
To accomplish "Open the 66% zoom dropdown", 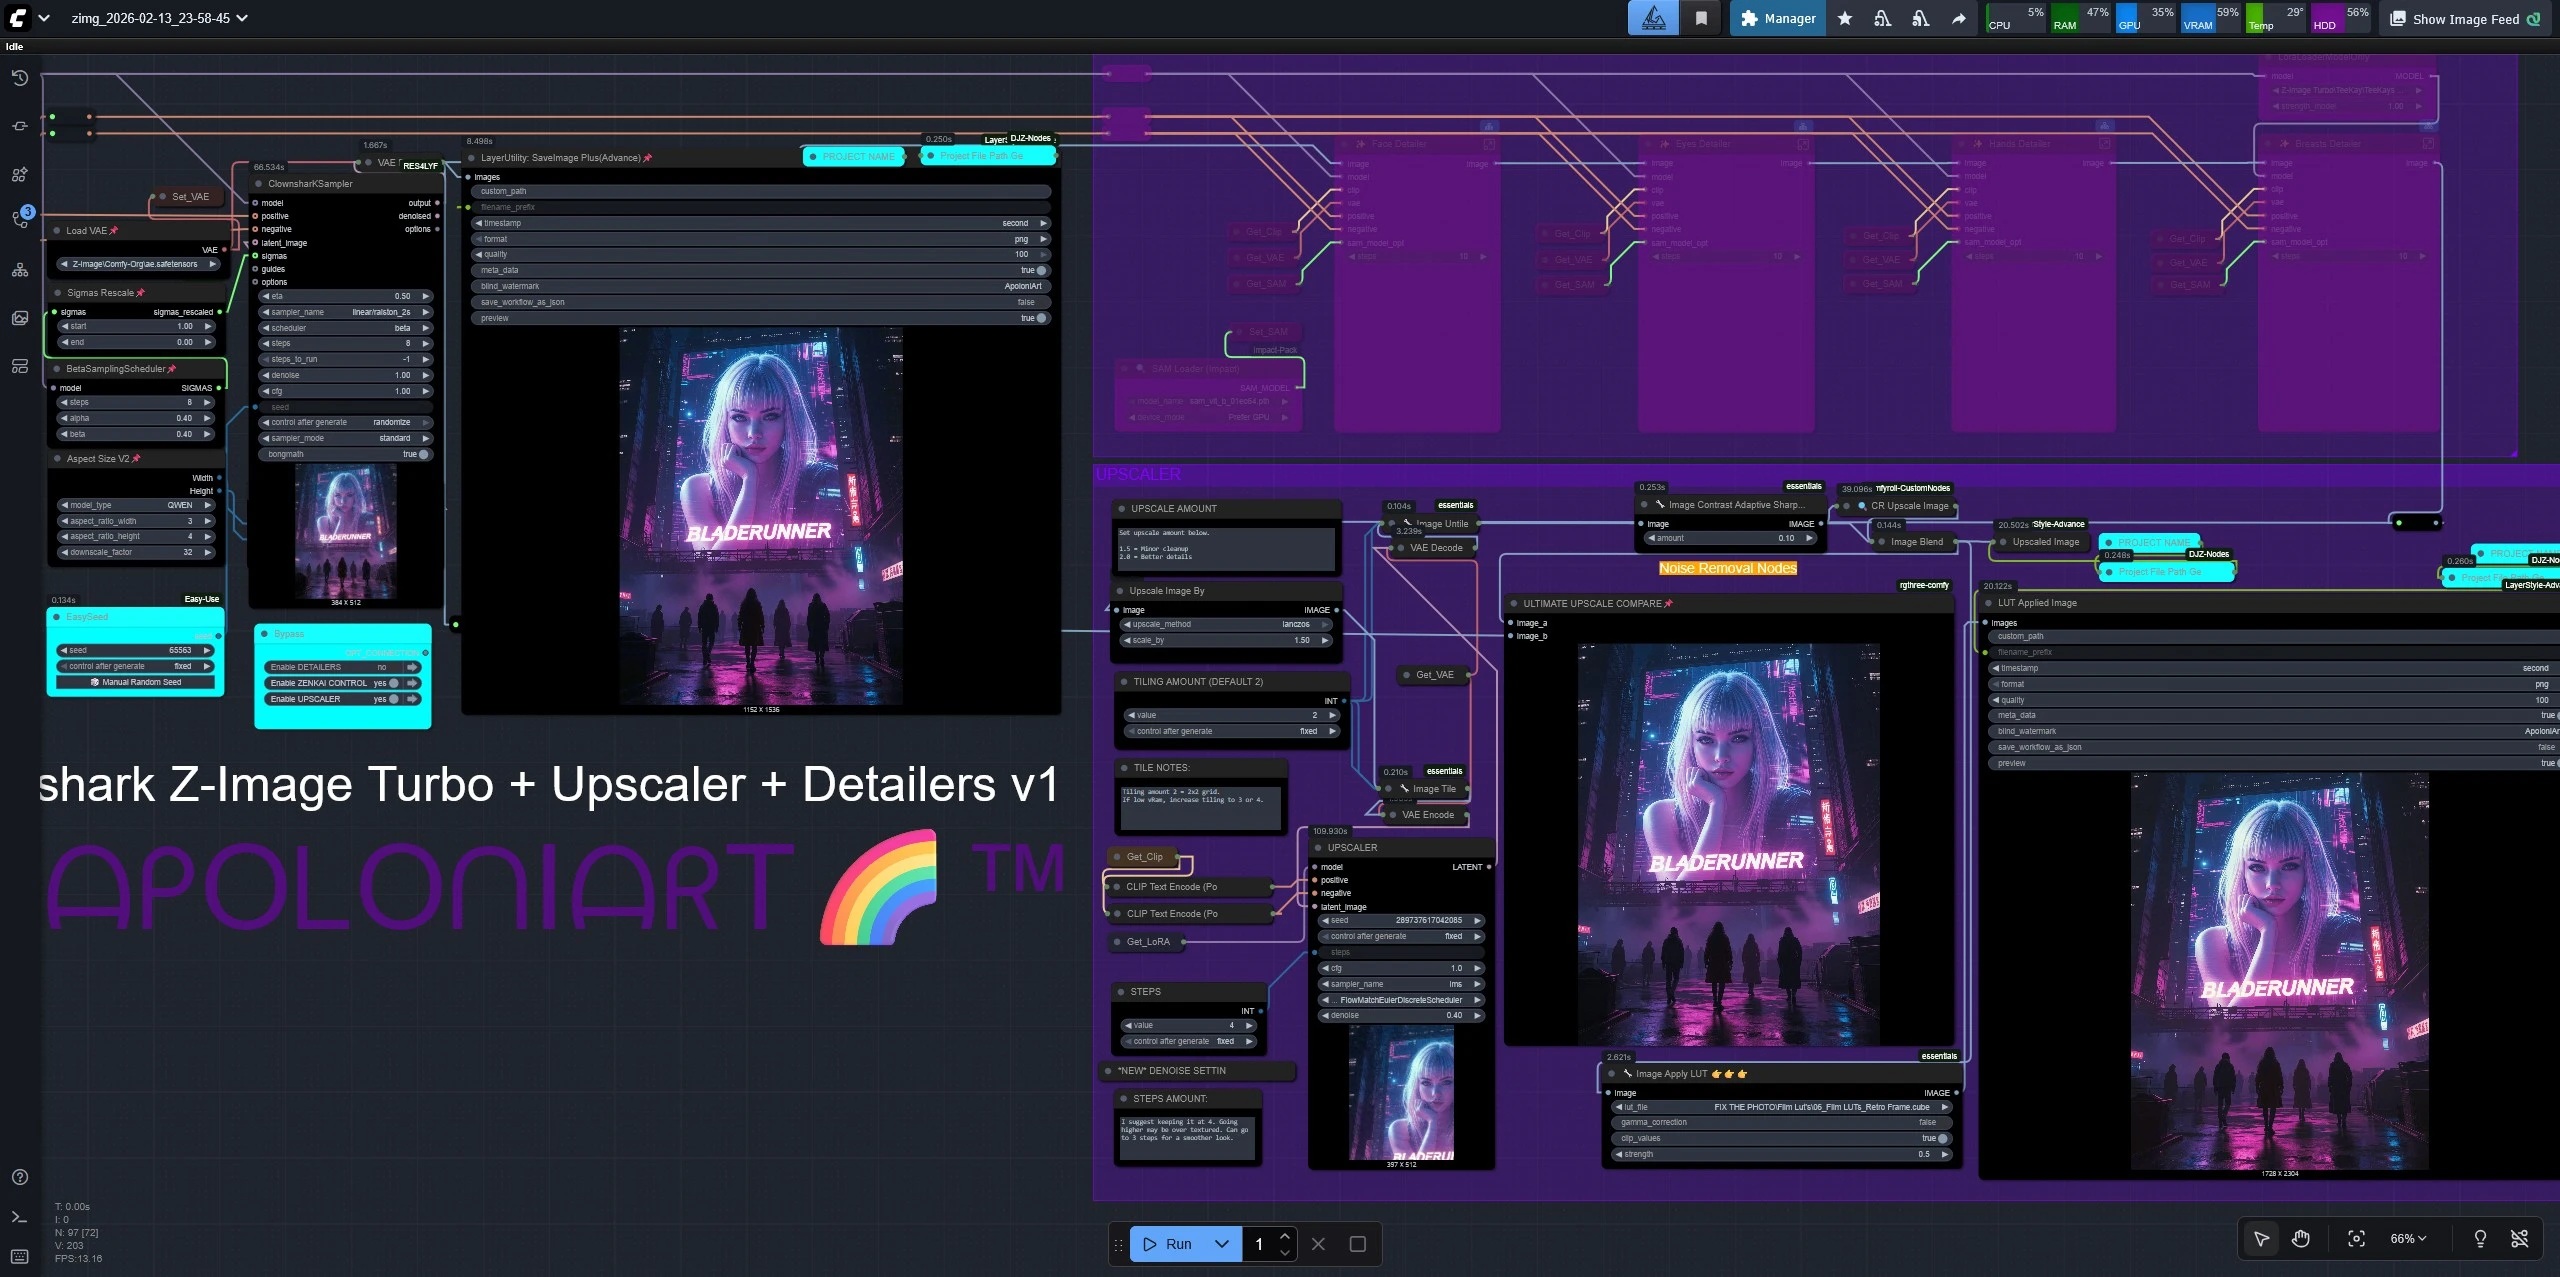I will (2408, 1239).
